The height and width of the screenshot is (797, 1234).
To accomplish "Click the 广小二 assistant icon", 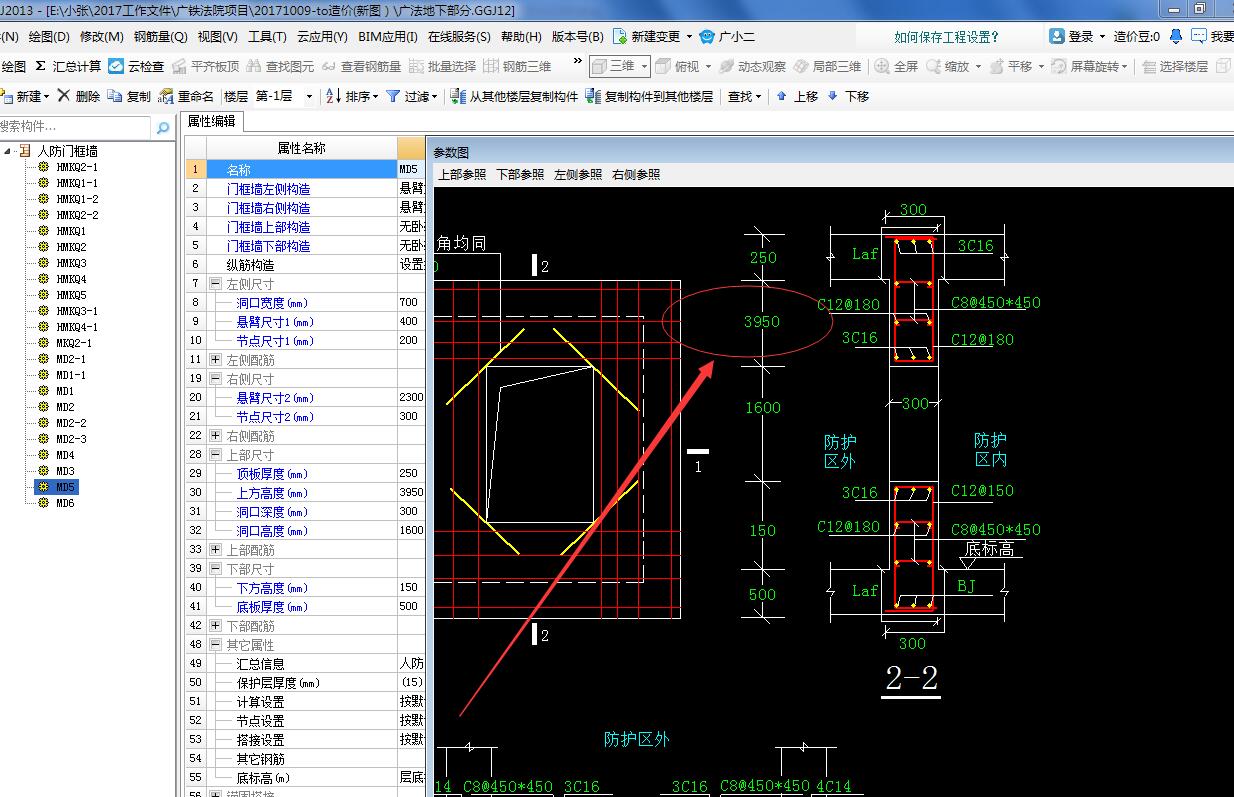I will pos(708,36).
